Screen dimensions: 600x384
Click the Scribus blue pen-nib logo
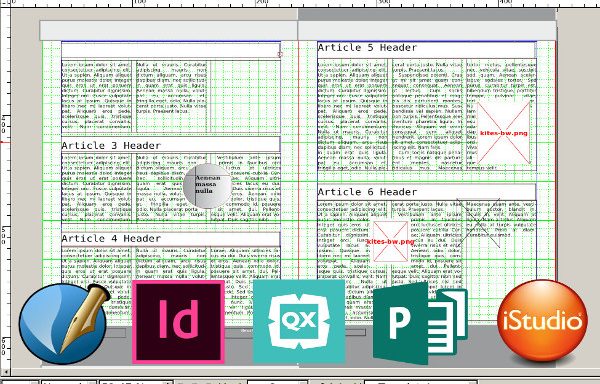coord(64,324)
